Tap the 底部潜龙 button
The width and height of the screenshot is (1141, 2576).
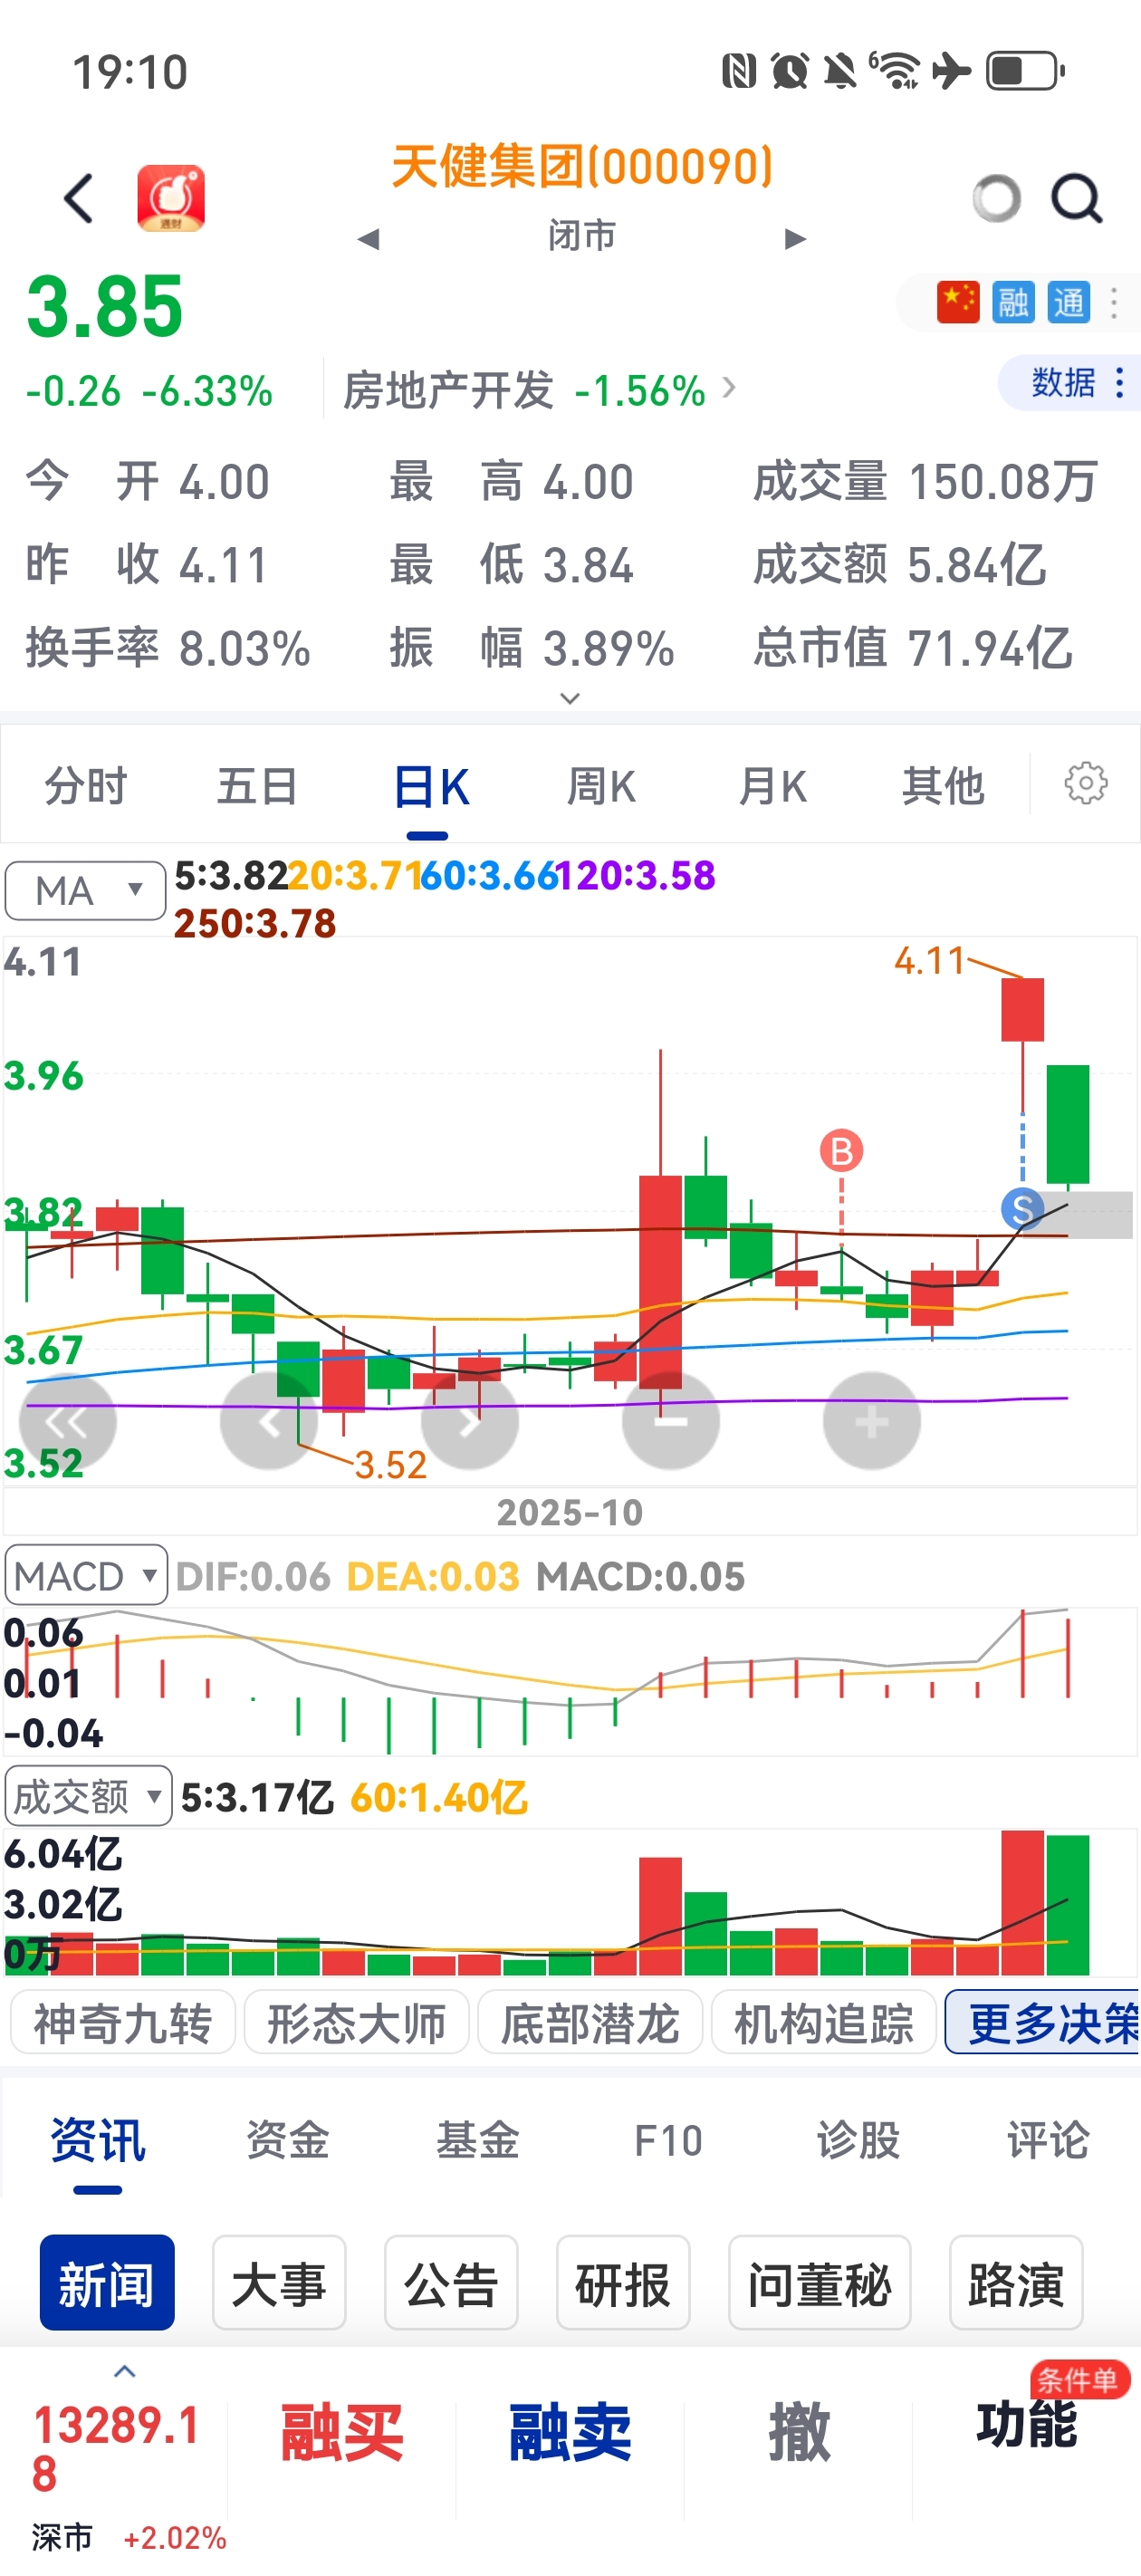(x=590, y=2023)
